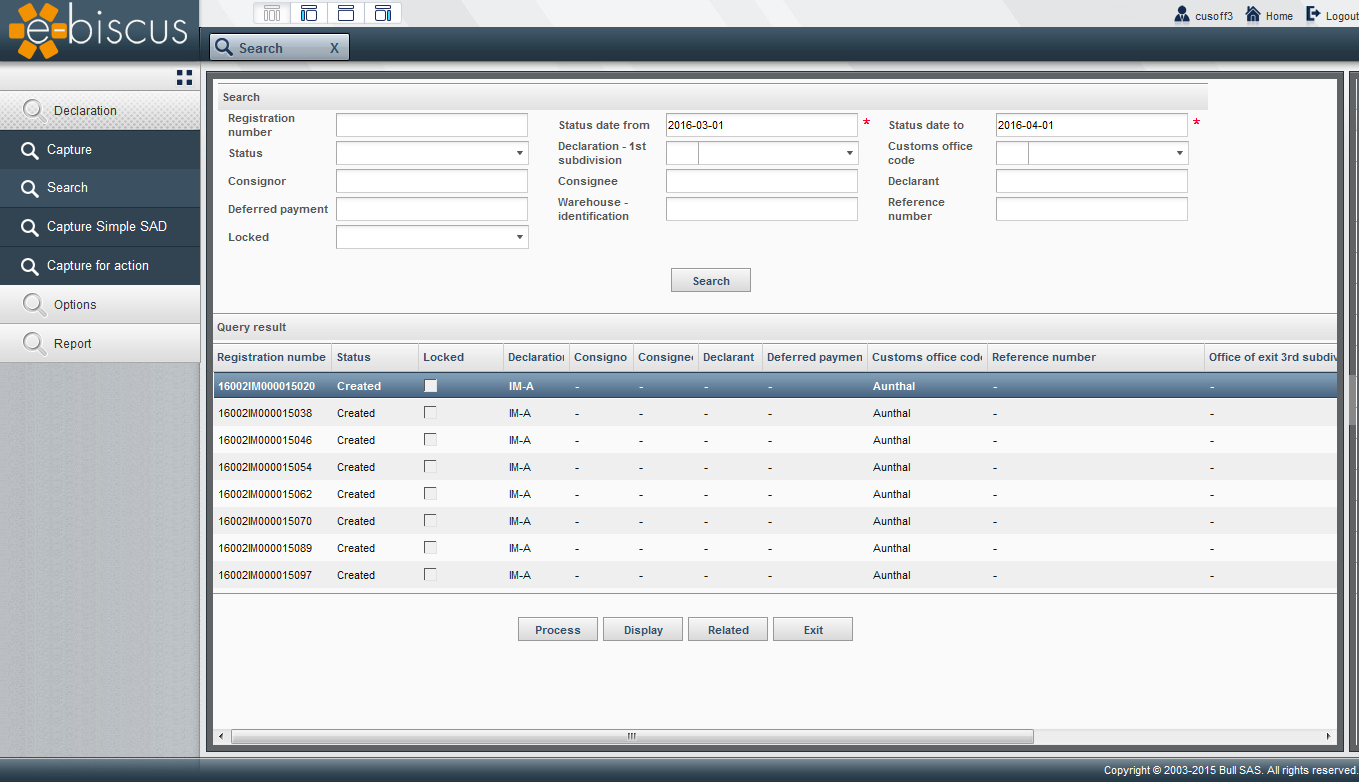Click the cusoff3 user profile icon
The height and width of the screenshot is (782, 1359).
(x=1182, y=15)
